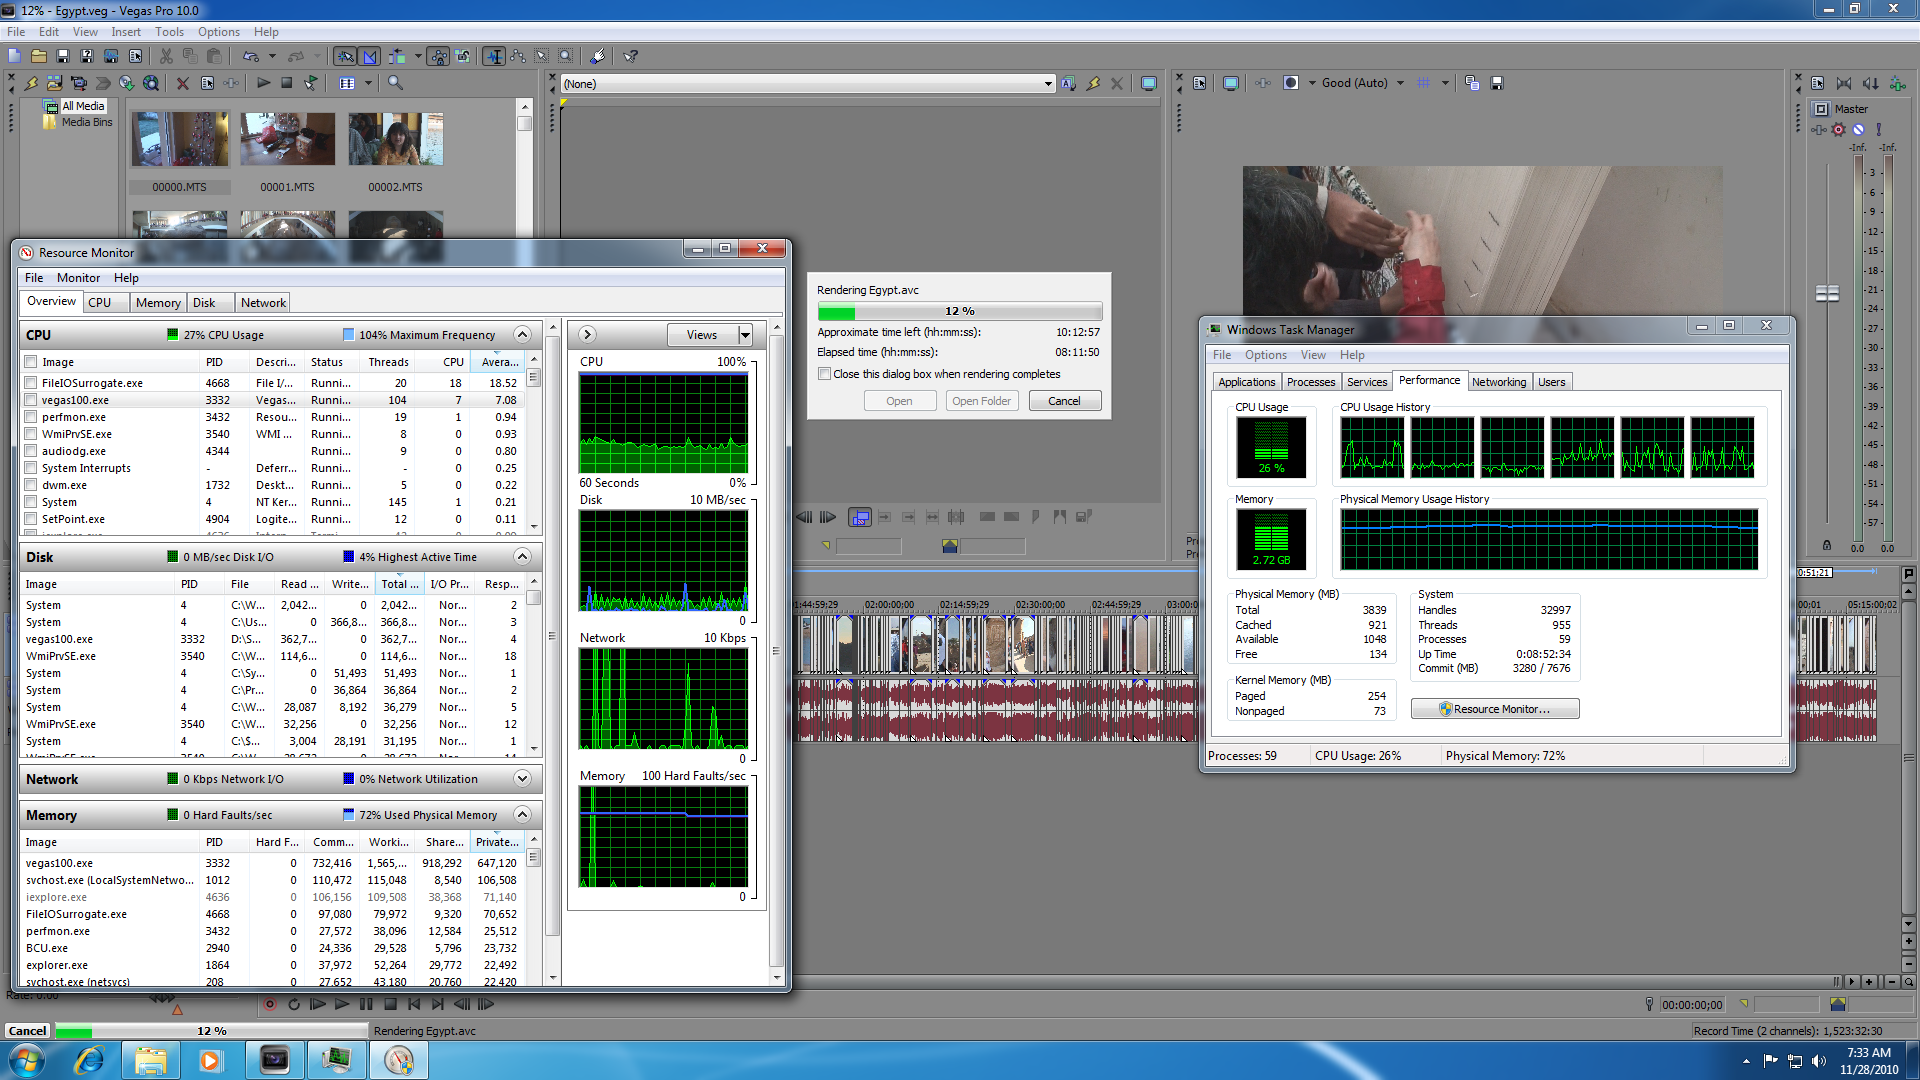Click the Resource Monitor... button in Task Manager
The image size is (1920, 1080).
pos(1495,709)
